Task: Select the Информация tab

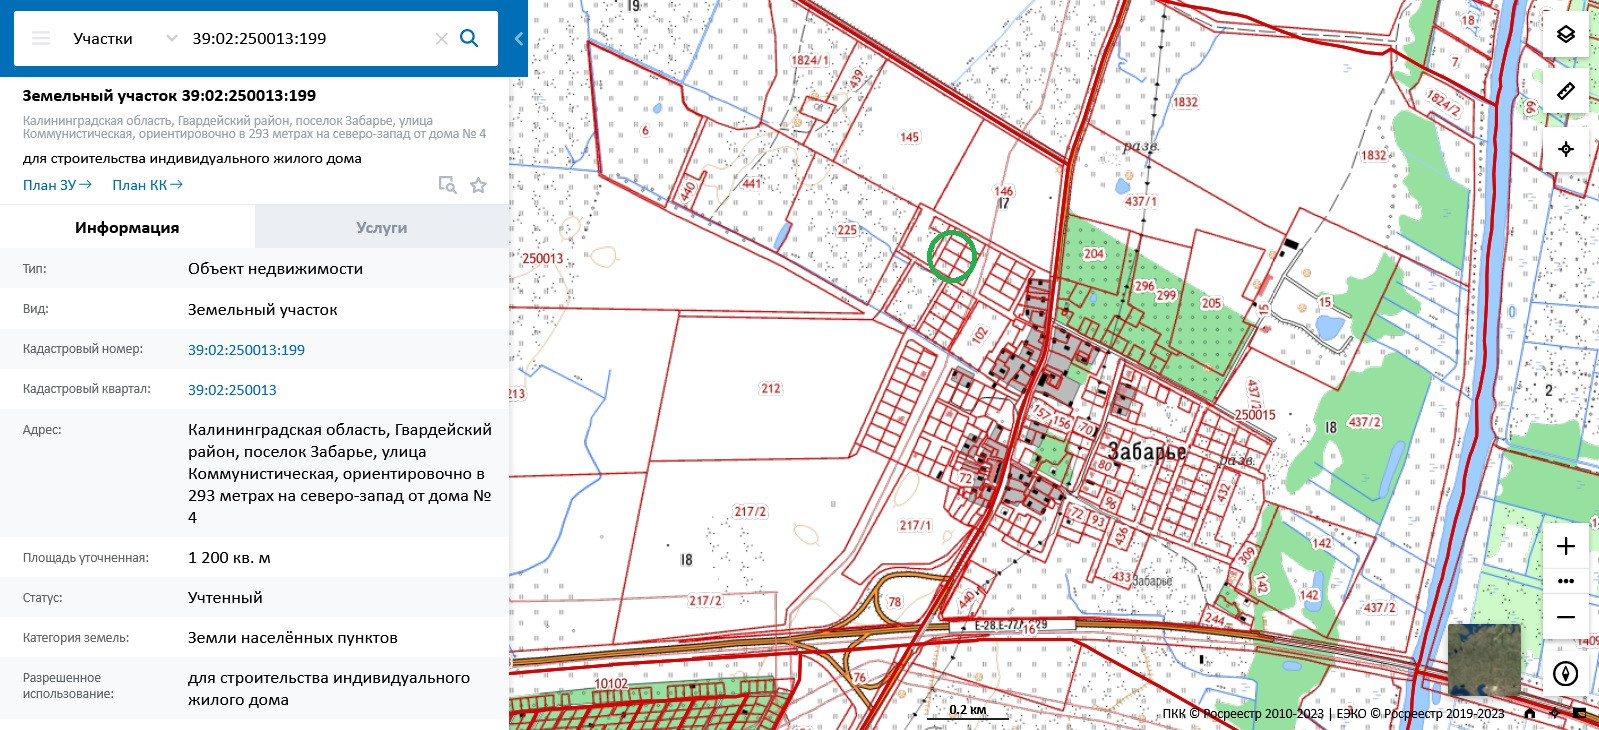Action: (x=127, y=227)
